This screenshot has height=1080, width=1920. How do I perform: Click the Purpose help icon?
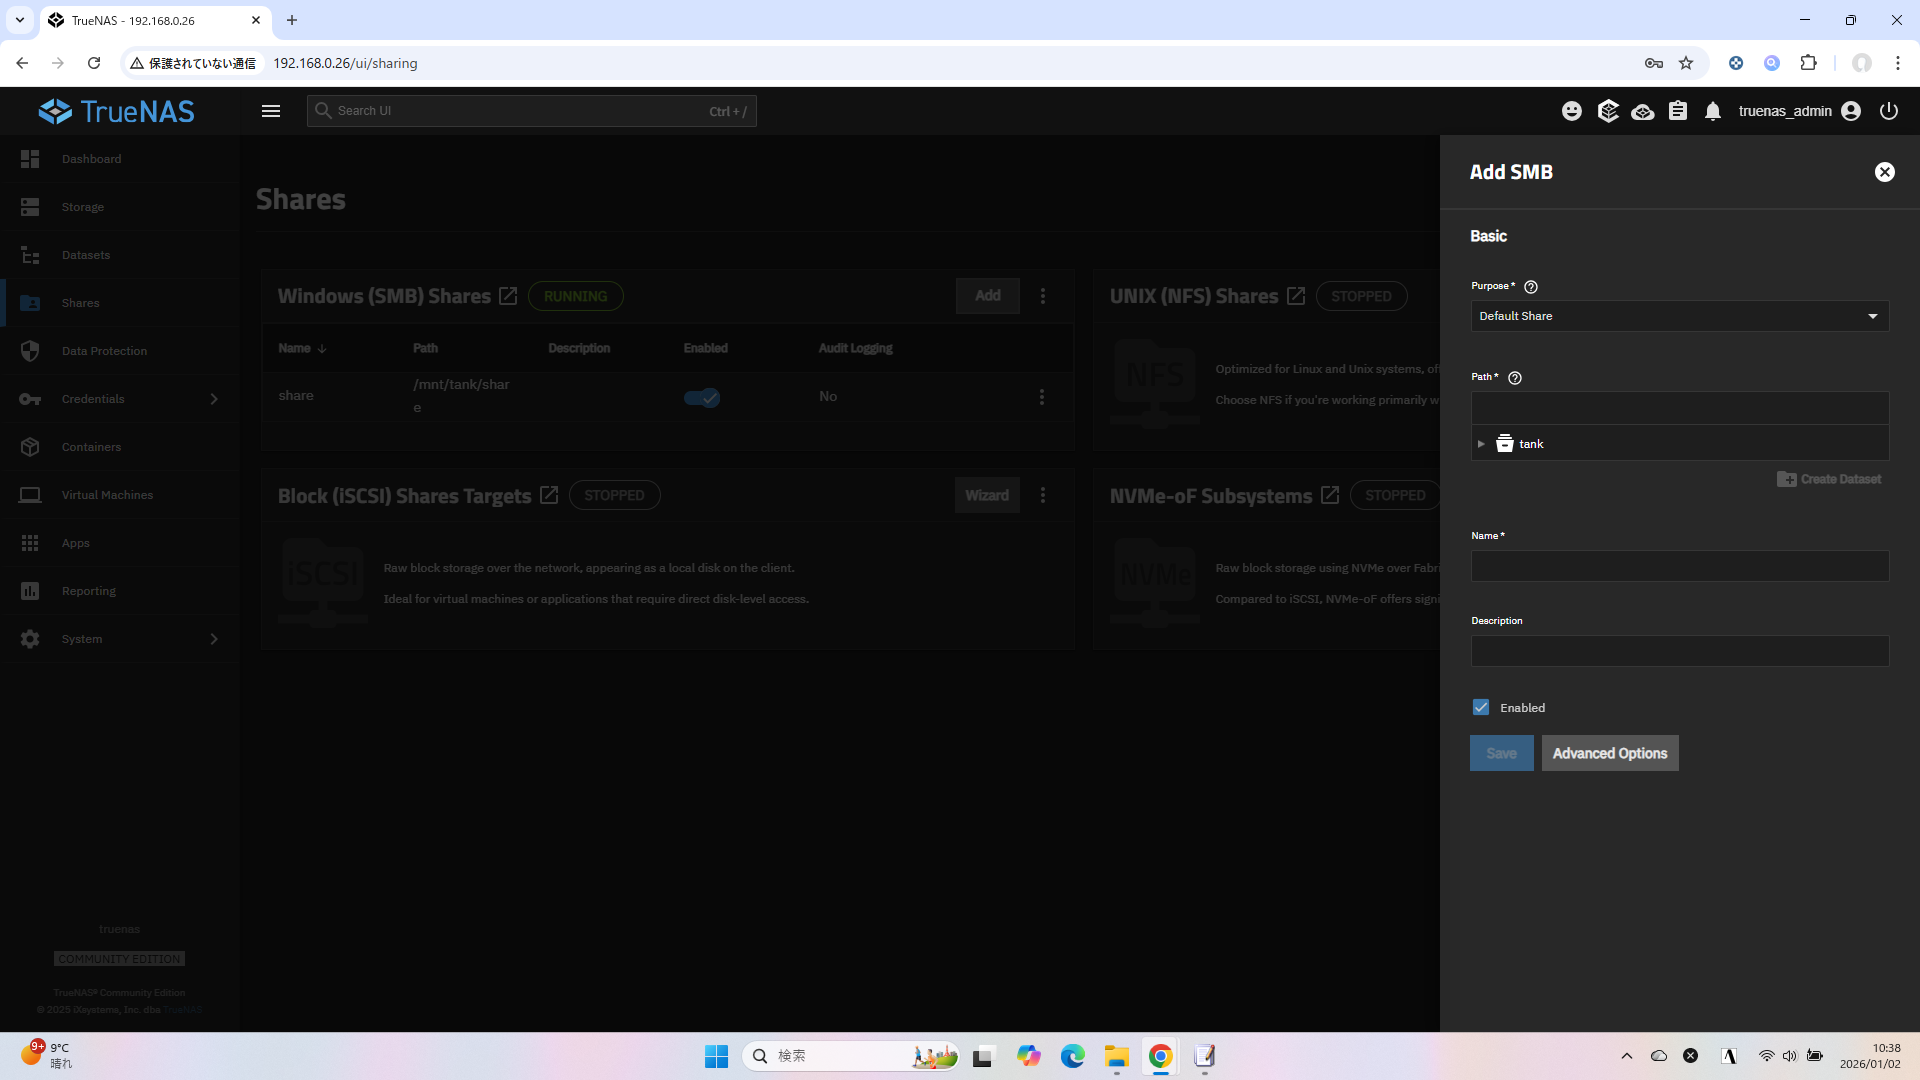coord(1531,287)
